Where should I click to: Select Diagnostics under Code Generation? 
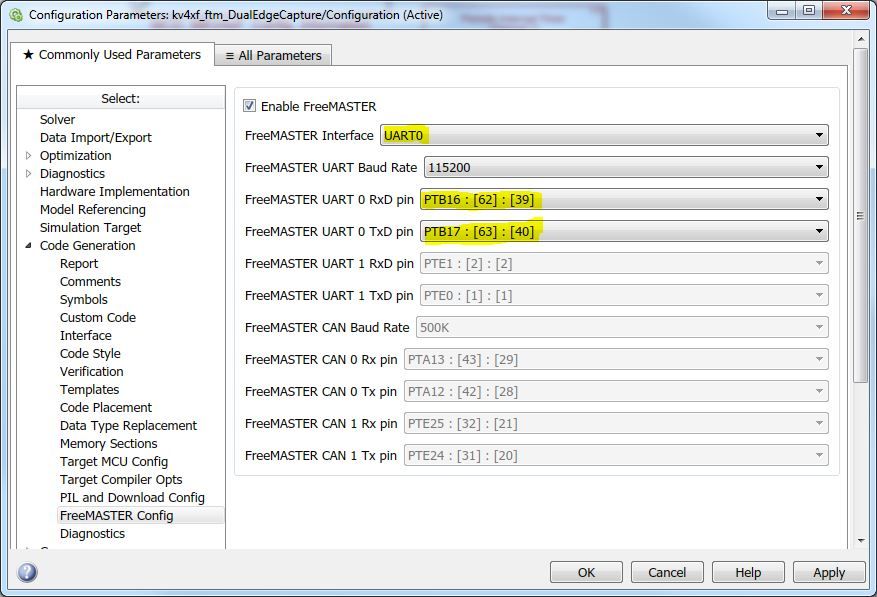(x=92, y=534)
